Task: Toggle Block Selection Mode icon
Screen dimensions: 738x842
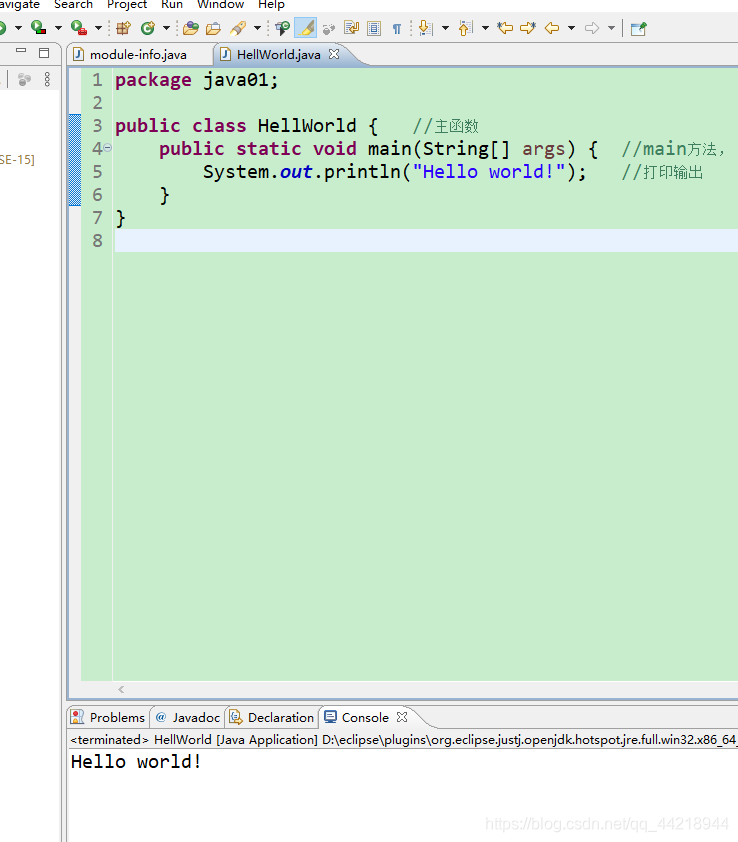Action: click(x=374, y=28)
